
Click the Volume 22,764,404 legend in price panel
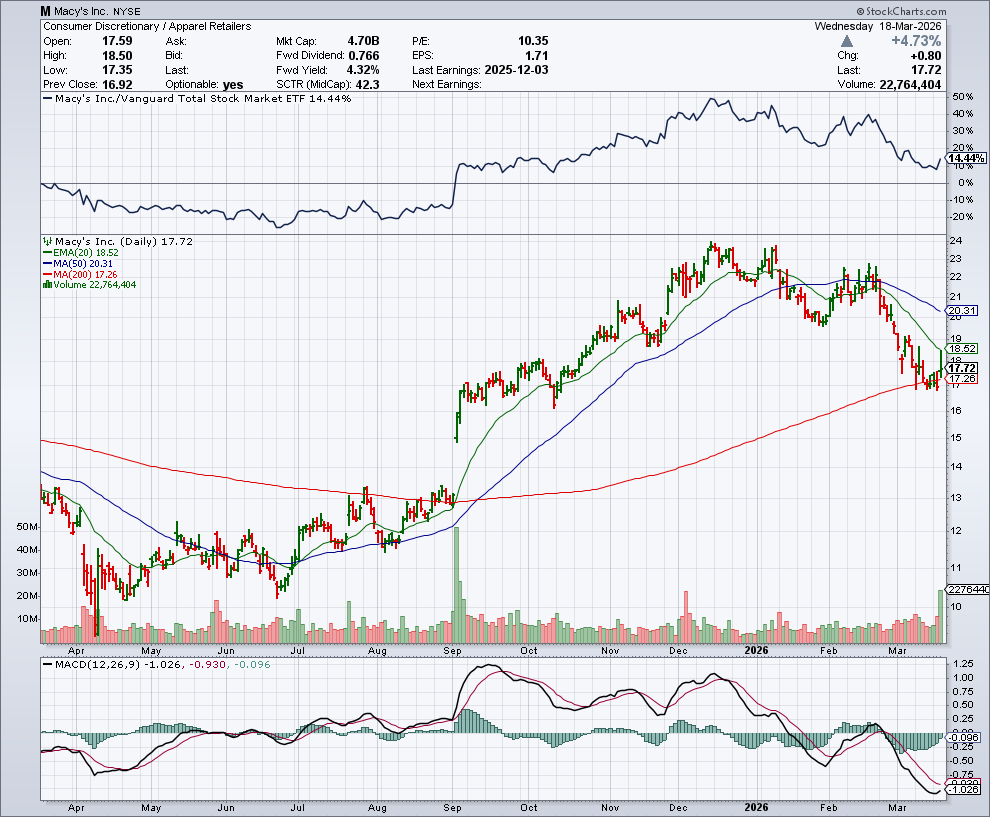click(x=89, y=285)
